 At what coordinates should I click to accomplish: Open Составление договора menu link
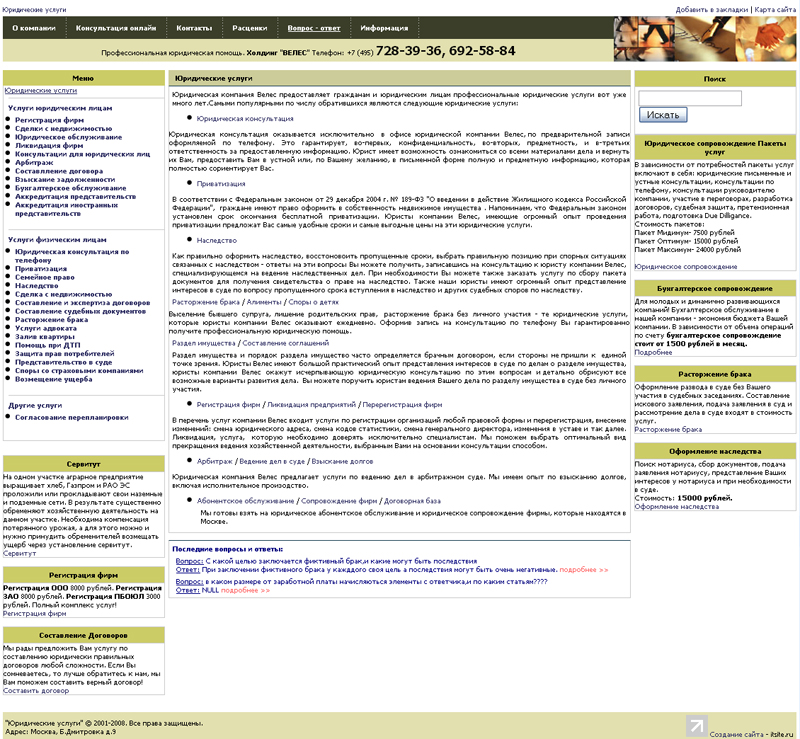tap(59, 171)
